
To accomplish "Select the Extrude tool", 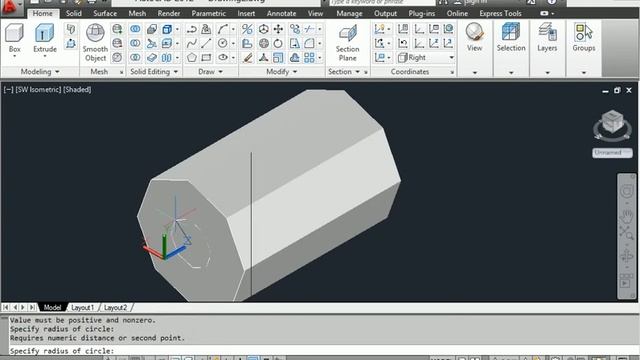I will (44, 38).
